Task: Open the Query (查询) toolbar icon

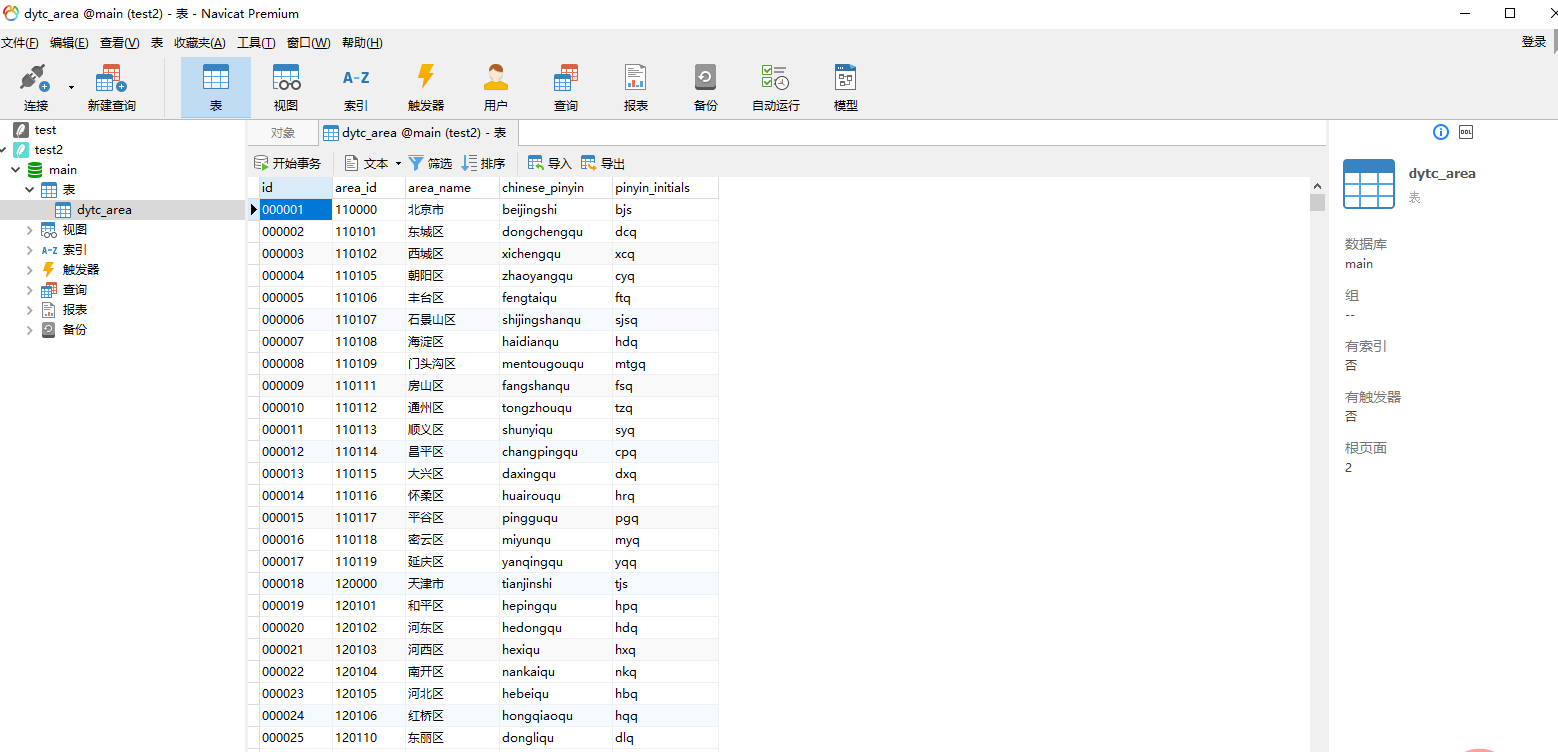Action: (566, 88)
